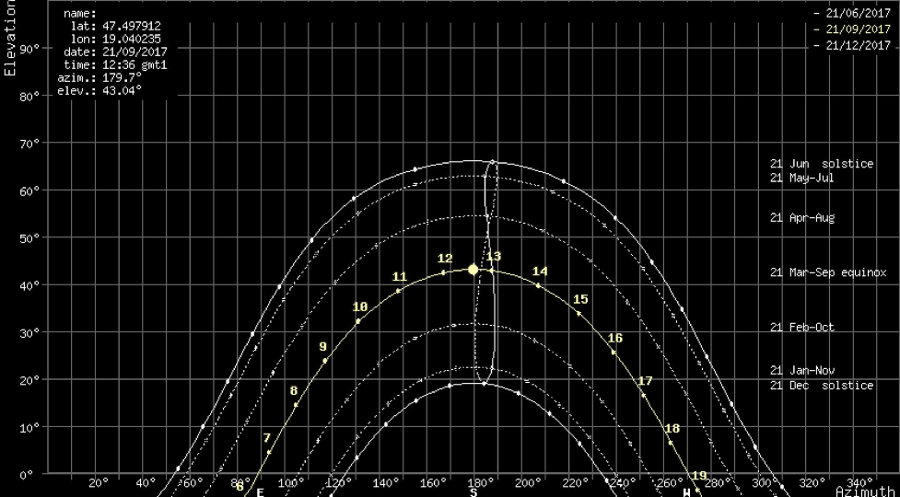Select the 7 hour sunrise marker
Viewport: 900px width, 497px height.
pyautogui.click(x=267, y=438)
